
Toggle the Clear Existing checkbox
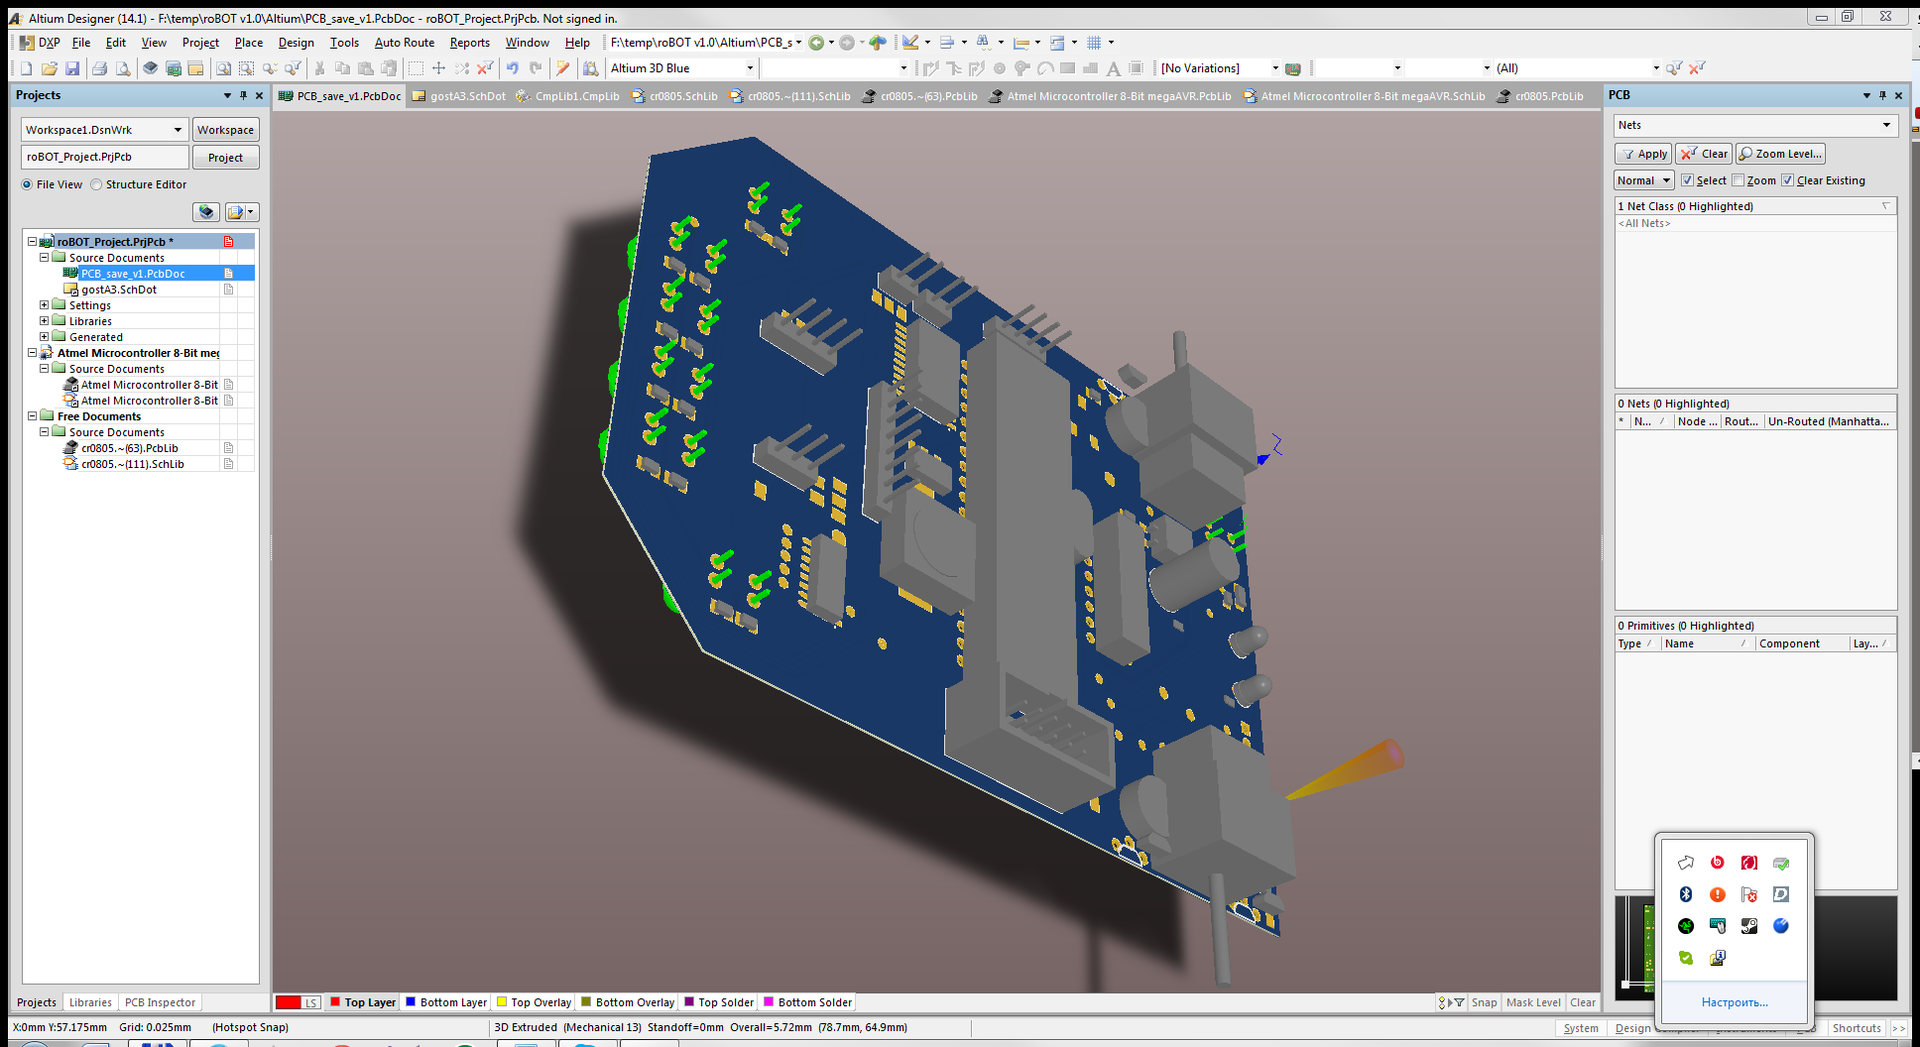1787,180
